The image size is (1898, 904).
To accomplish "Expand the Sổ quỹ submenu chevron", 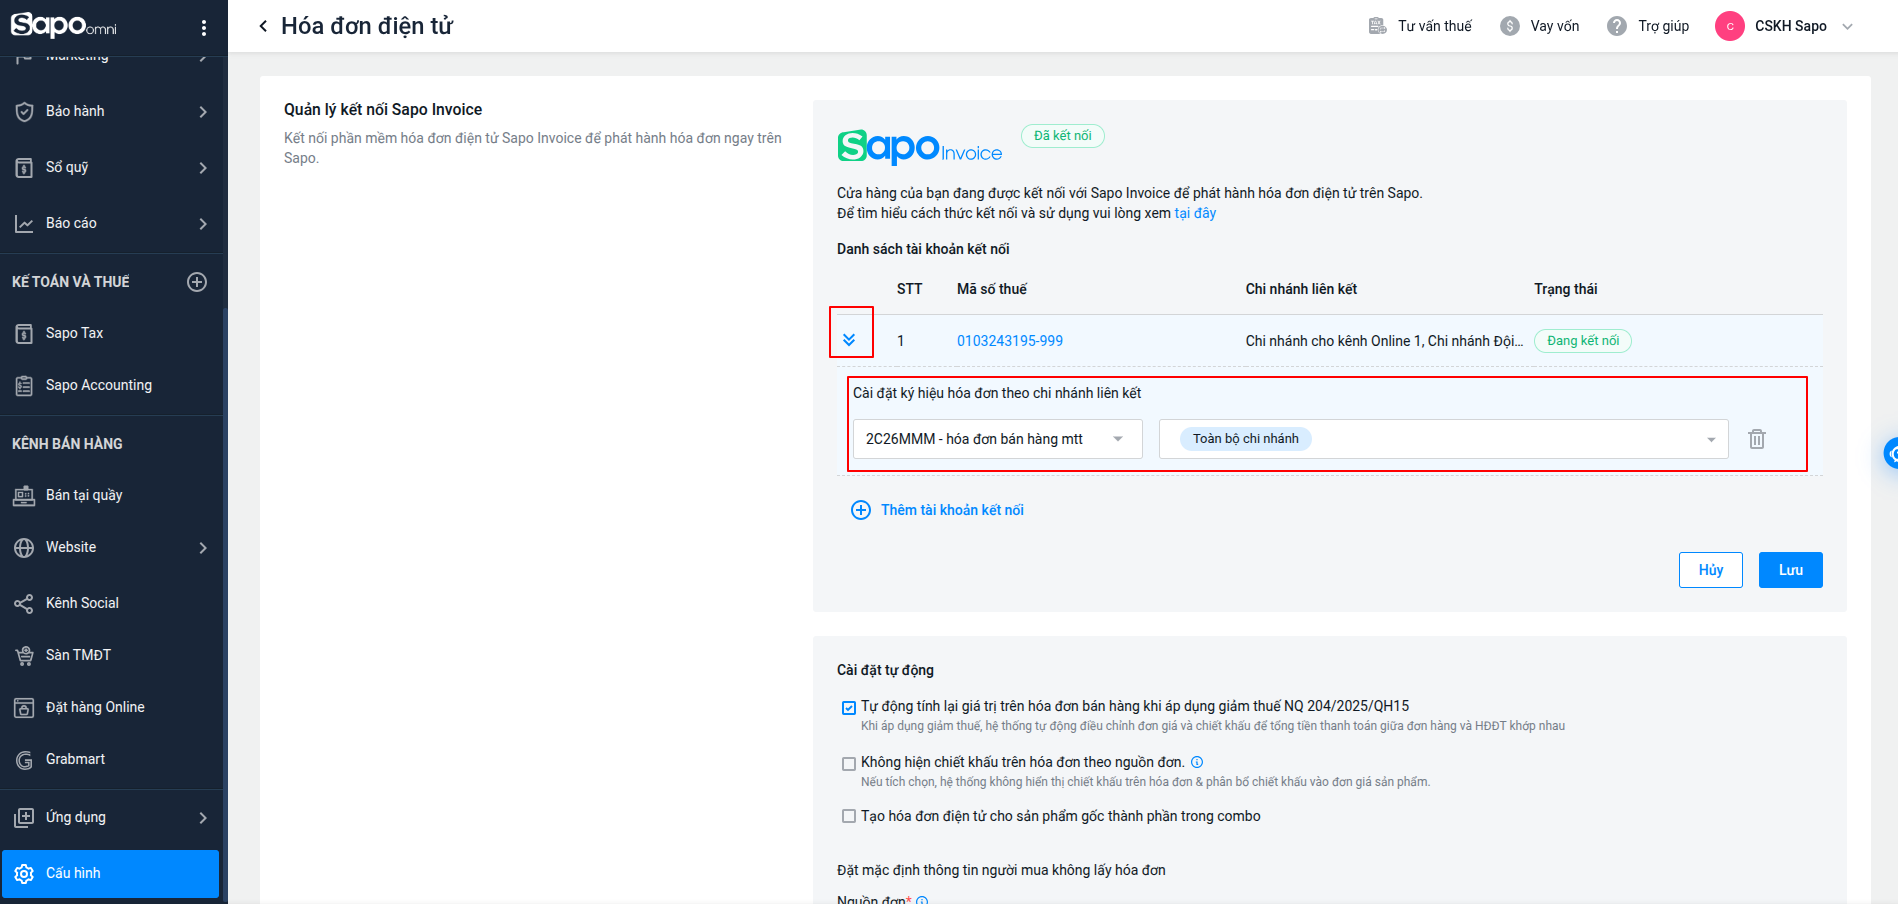I will (203, 168).
